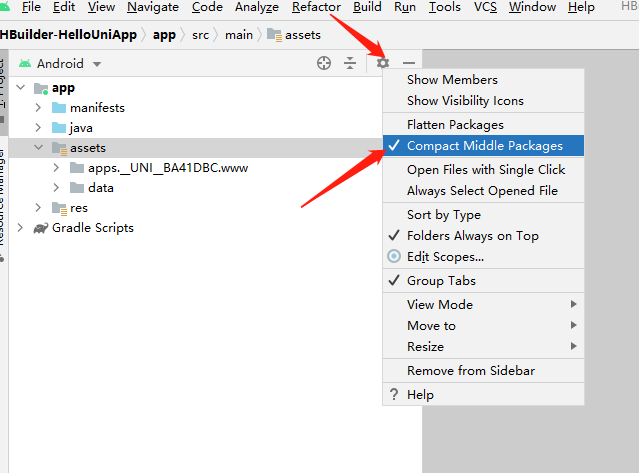Open the Android project view dropdown
639x473 pixels.
coord(60,64)
